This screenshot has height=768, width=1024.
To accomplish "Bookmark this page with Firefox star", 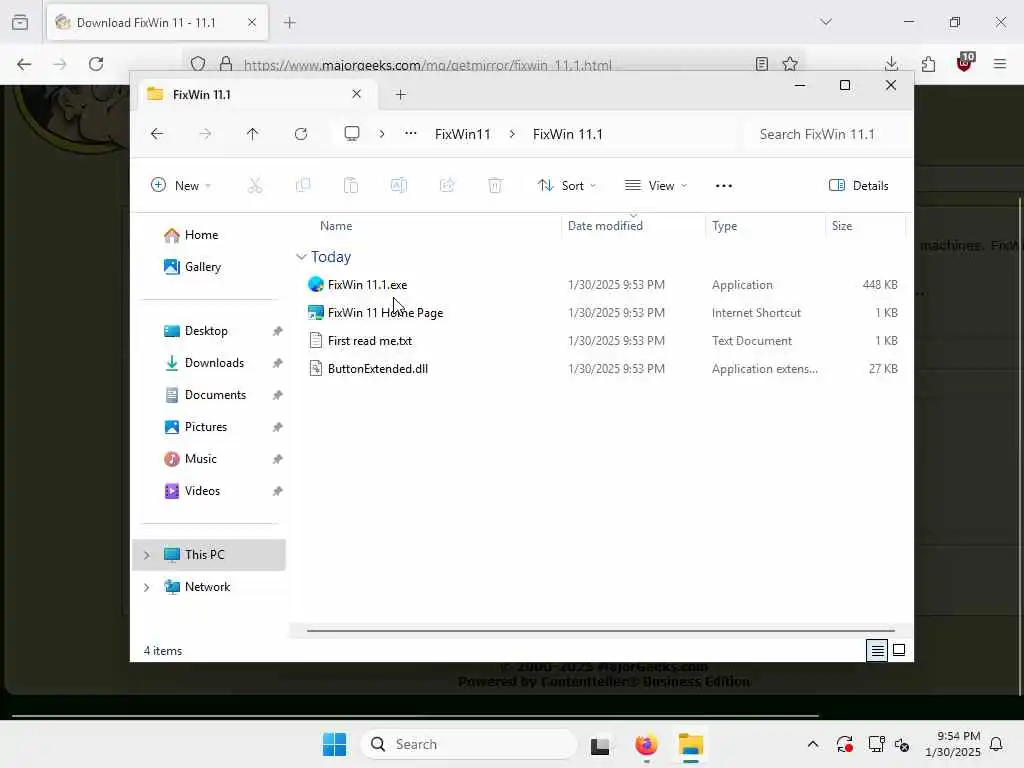I will (x=790, y=64).
